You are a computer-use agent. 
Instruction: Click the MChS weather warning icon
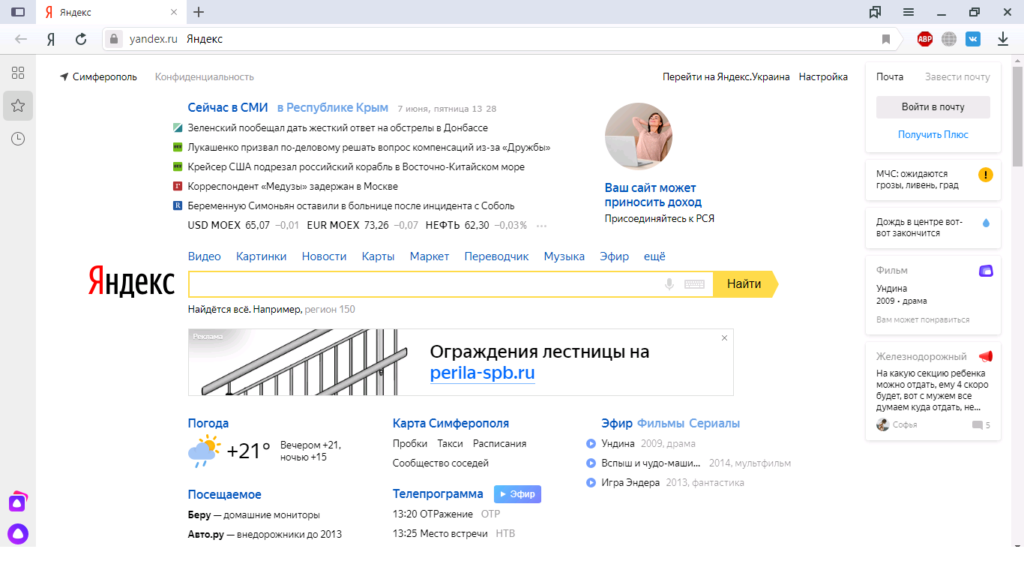pos(985,174)
